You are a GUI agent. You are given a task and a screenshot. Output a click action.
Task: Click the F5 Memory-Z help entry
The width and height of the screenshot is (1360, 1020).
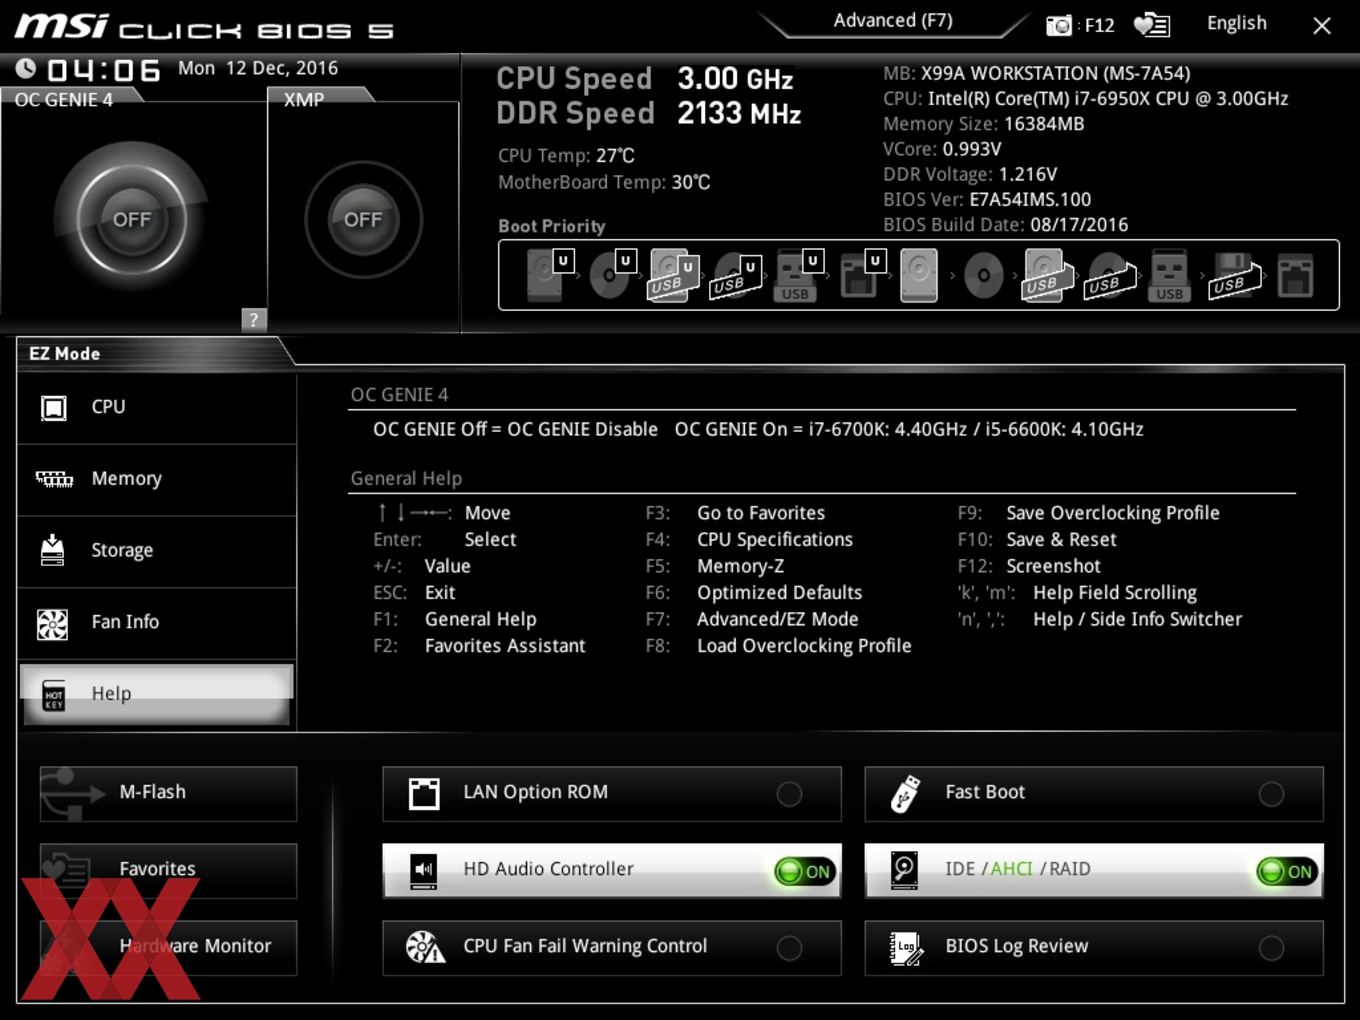tap(715, 566)
